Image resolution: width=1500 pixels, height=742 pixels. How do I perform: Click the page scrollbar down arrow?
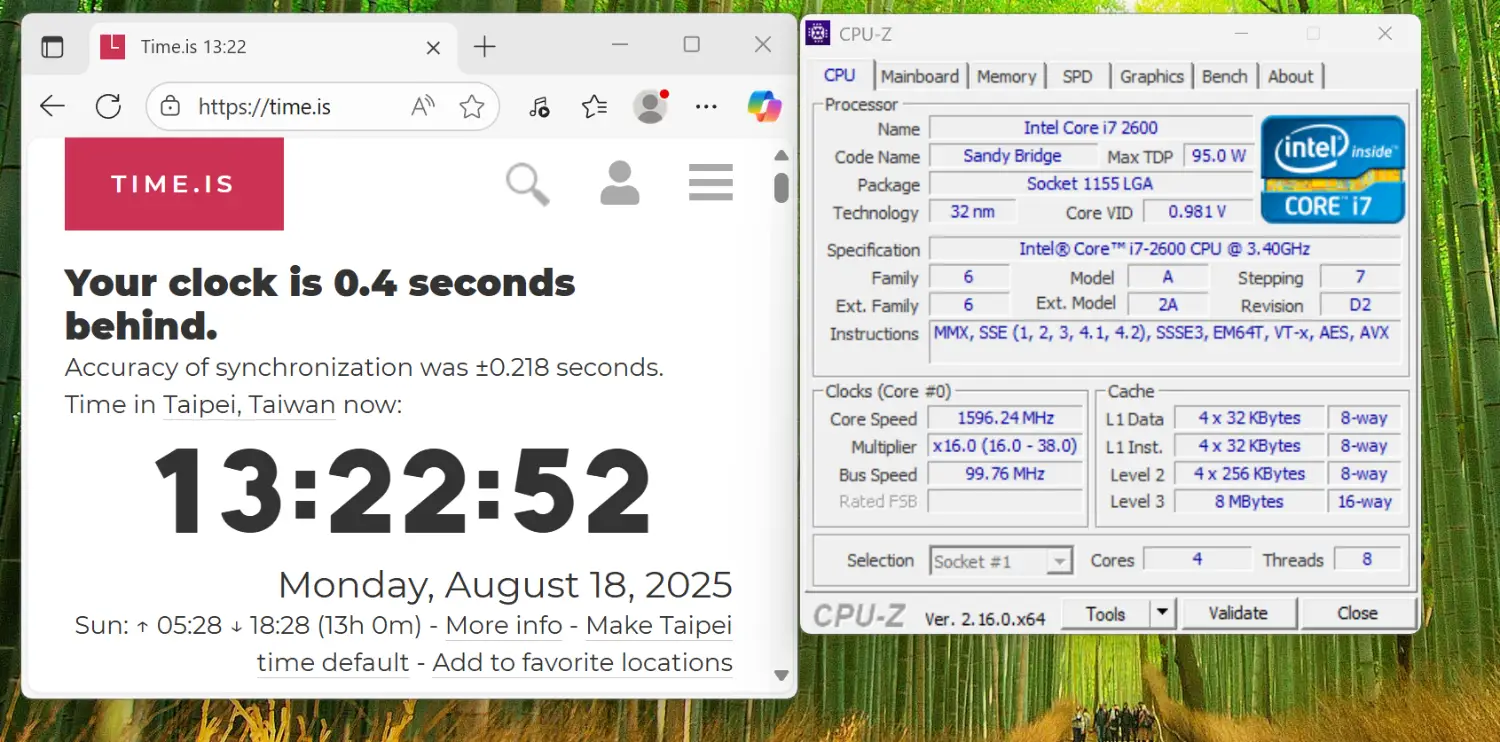coord(782,676)
